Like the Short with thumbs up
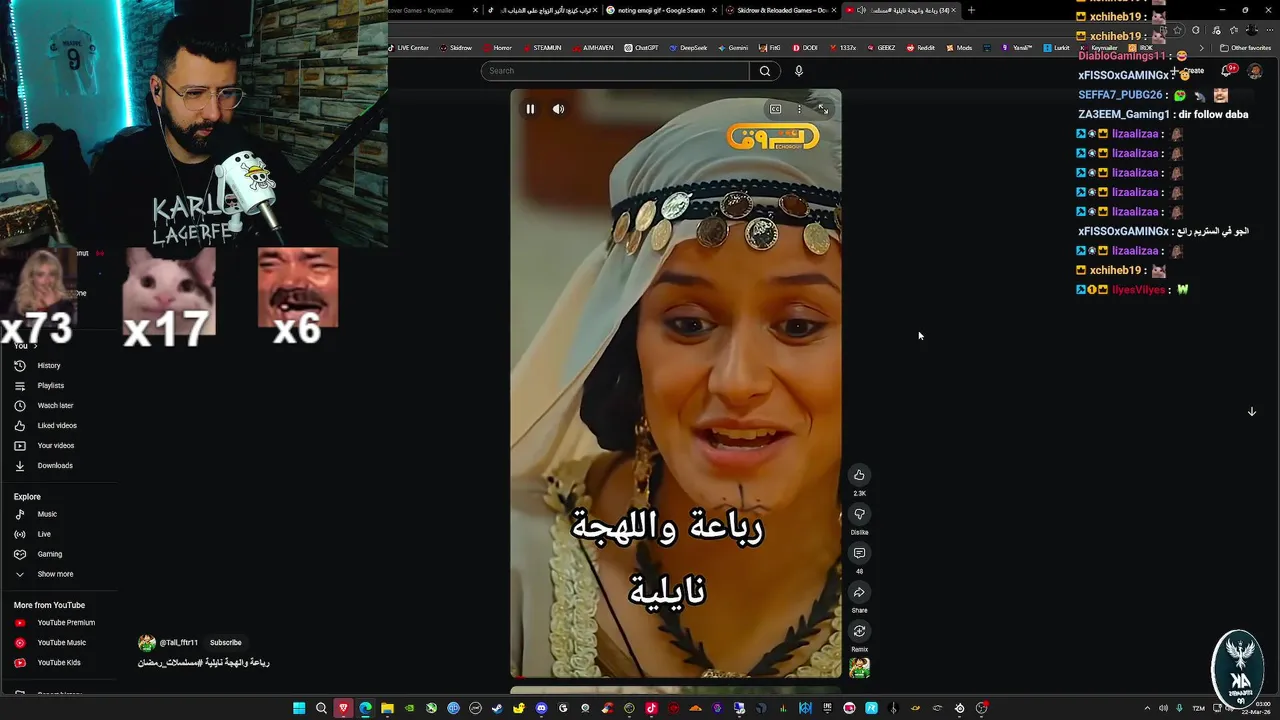1280x720 pixels. click(x=859, y=475)
